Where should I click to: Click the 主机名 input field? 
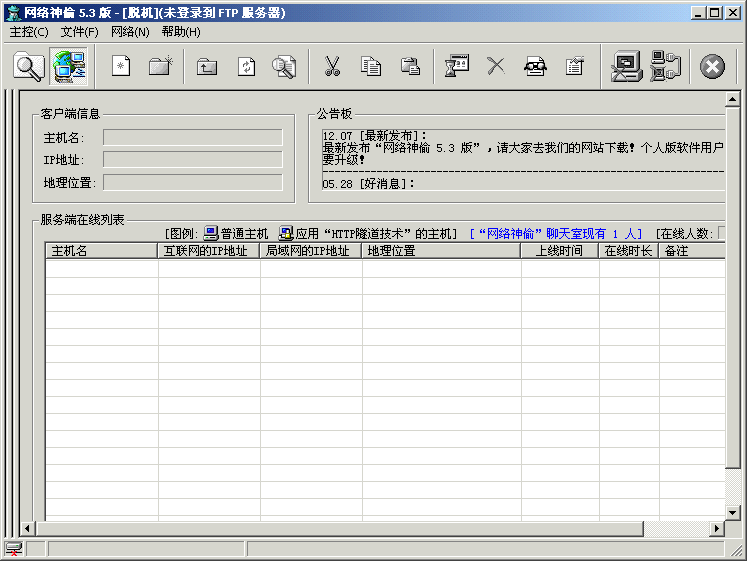pos(192,138)
